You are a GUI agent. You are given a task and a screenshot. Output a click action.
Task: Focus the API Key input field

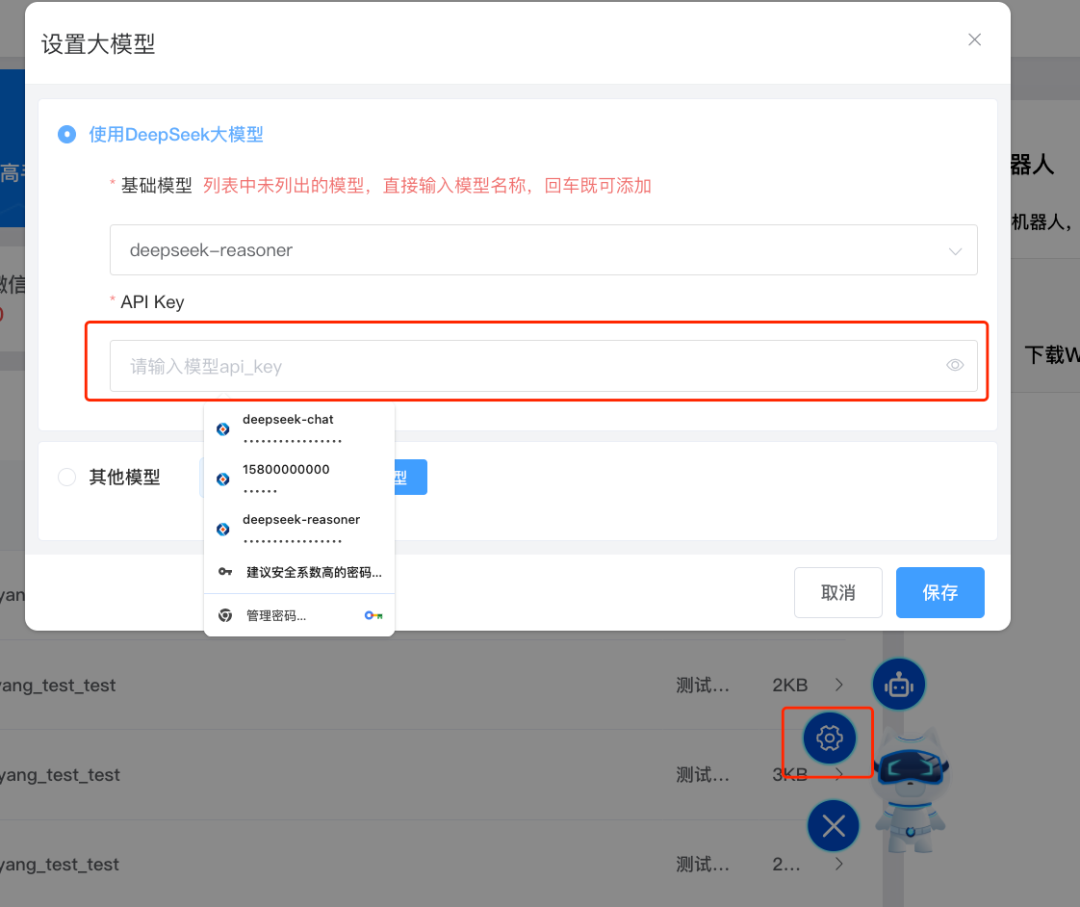543,366
